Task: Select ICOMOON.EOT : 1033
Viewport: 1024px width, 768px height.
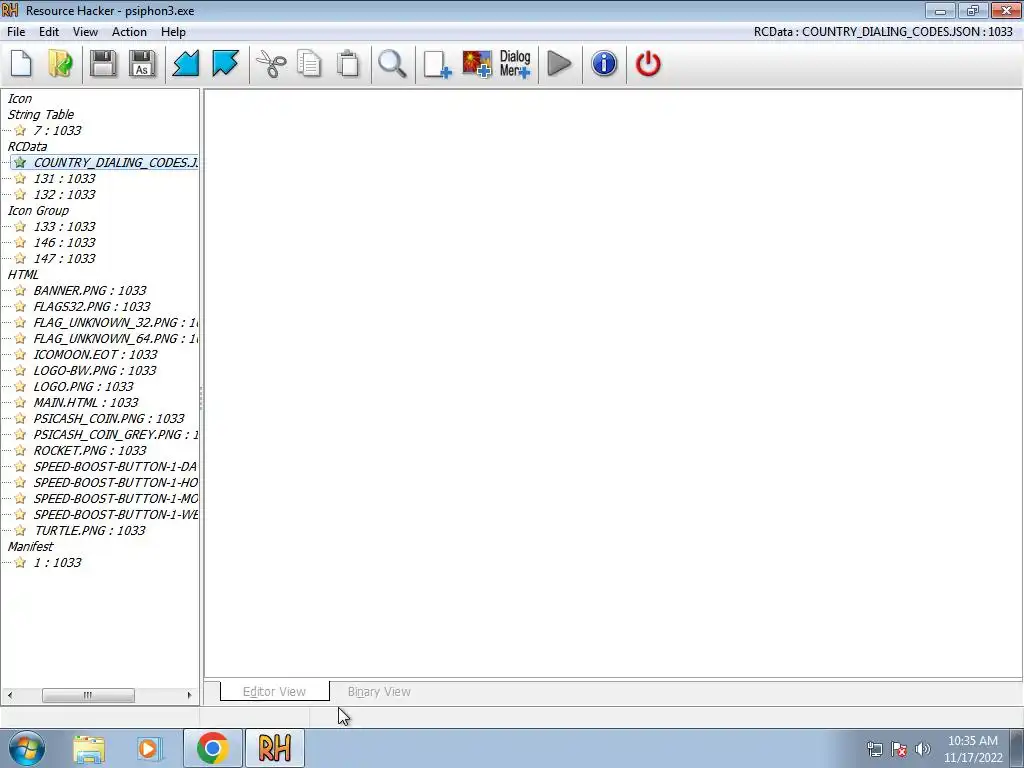Action: [95, 355]
